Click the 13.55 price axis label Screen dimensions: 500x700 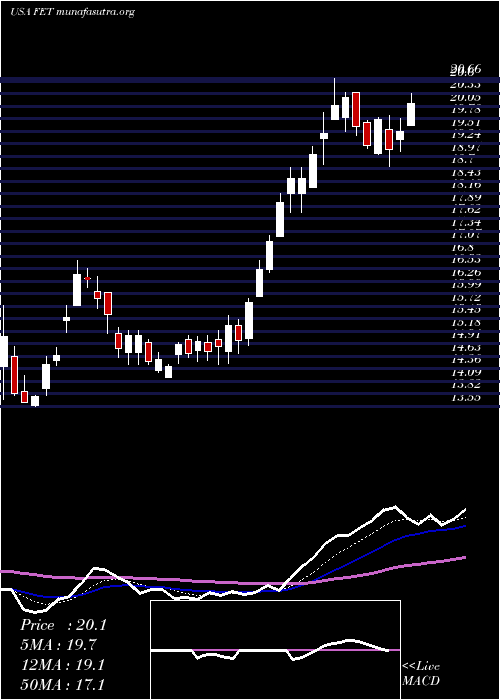click(466, 397)
